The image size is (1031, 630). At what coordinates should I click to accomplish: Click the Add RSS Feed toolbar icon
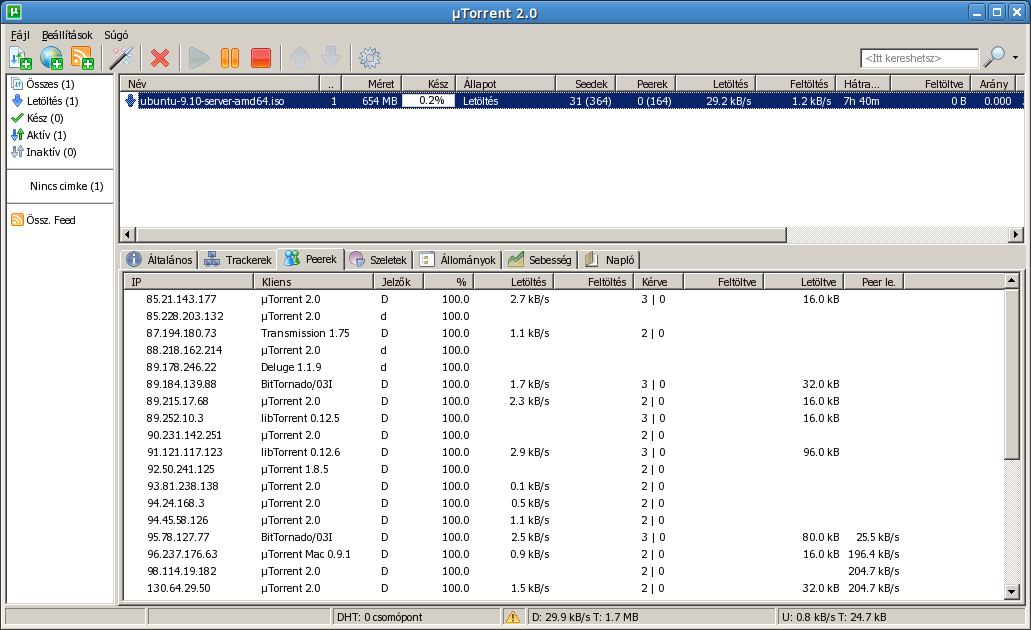(82, 58)
